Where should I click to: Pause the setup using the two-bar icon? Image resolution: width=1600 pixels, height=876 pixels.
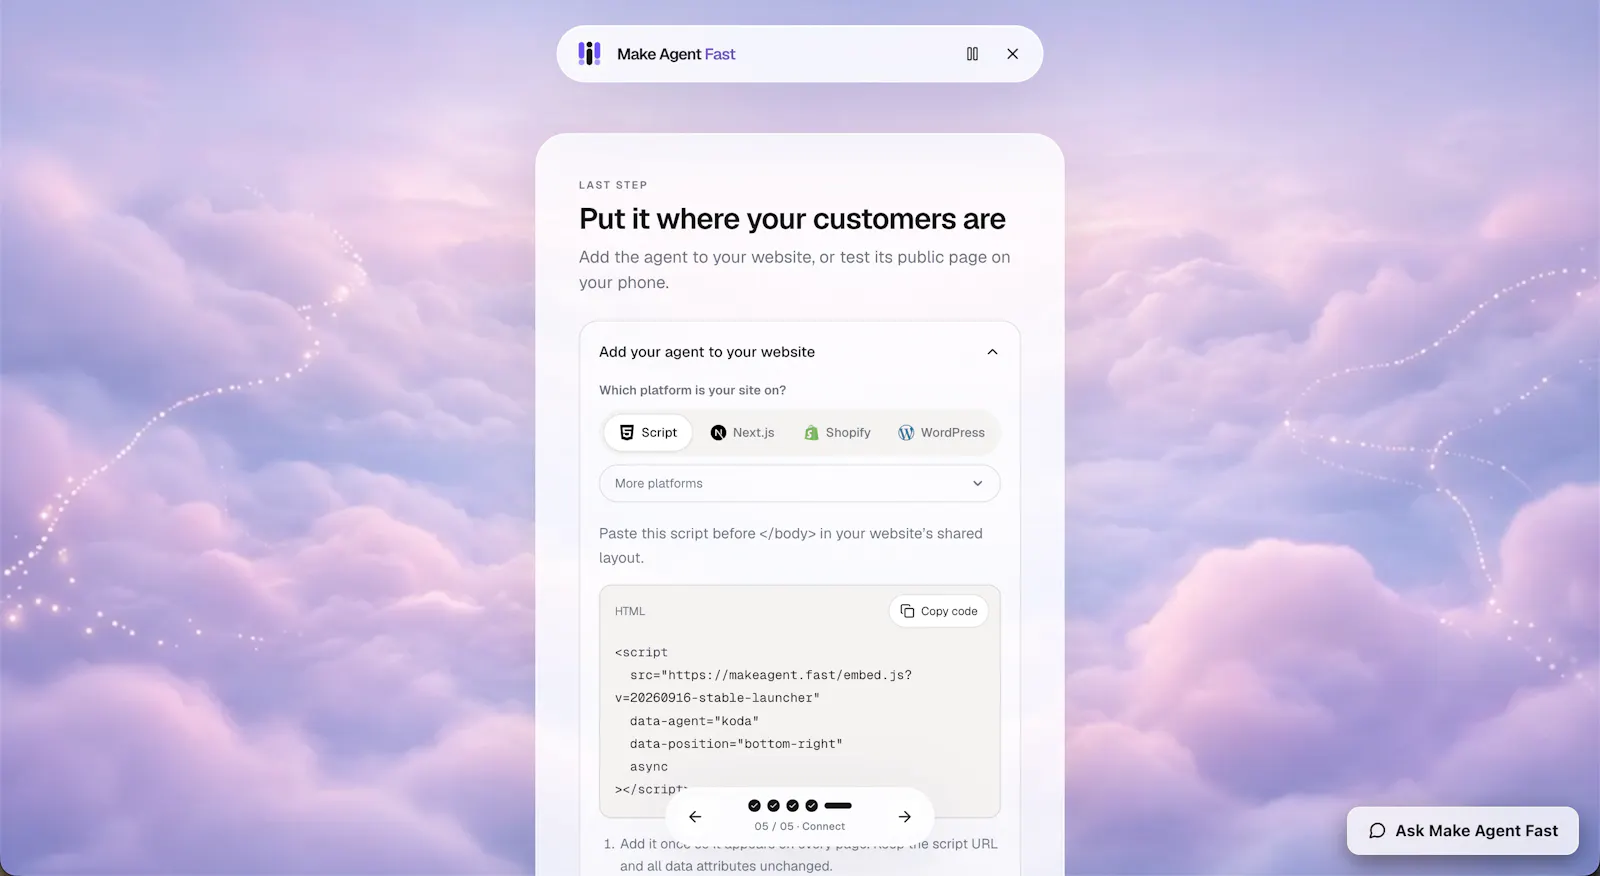point(972,54)
